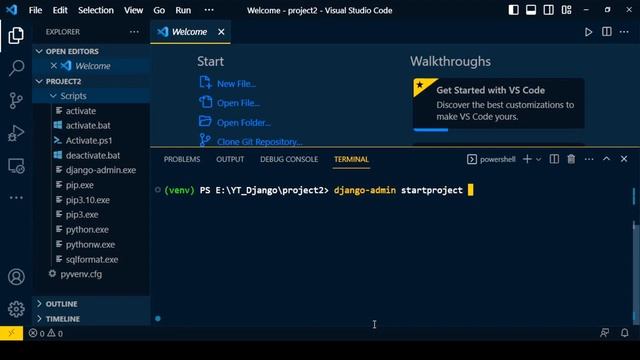Open the Activate.ps1 file

[x=89, y=140]
